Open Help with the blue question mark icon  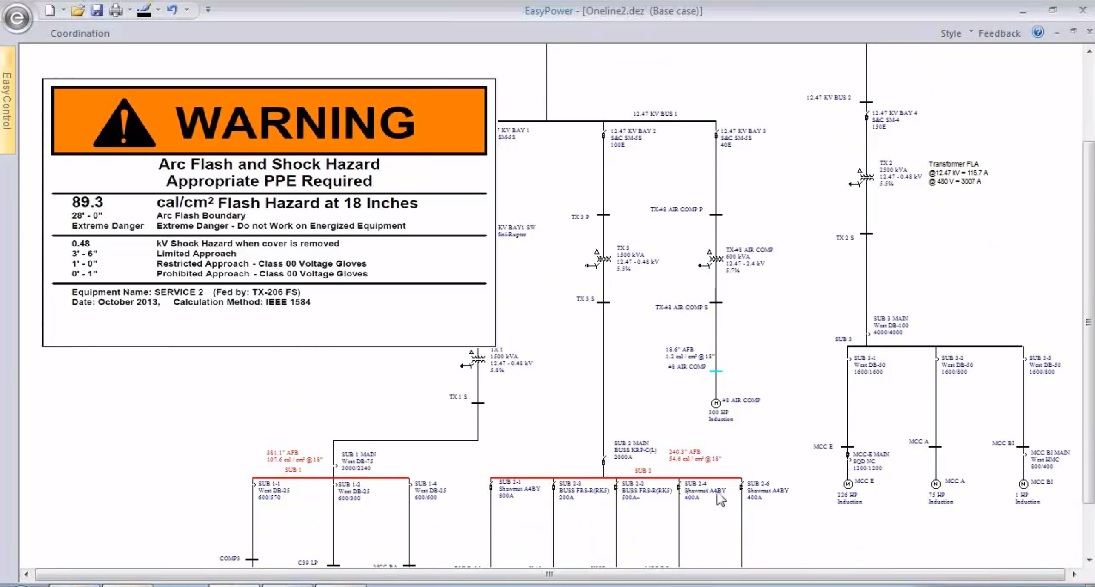(x=1038, y=33)
